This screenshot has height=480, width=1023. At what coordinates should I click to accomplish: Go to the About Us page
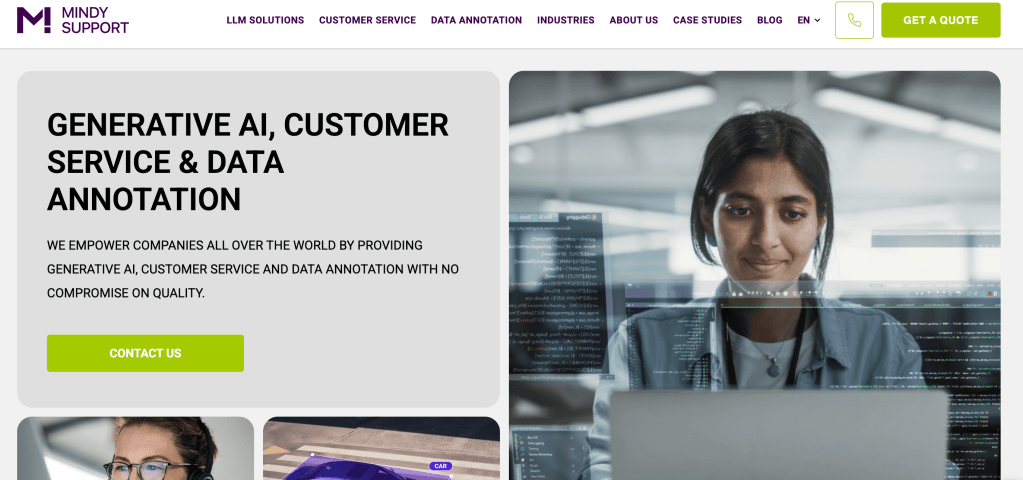point(634,20)
